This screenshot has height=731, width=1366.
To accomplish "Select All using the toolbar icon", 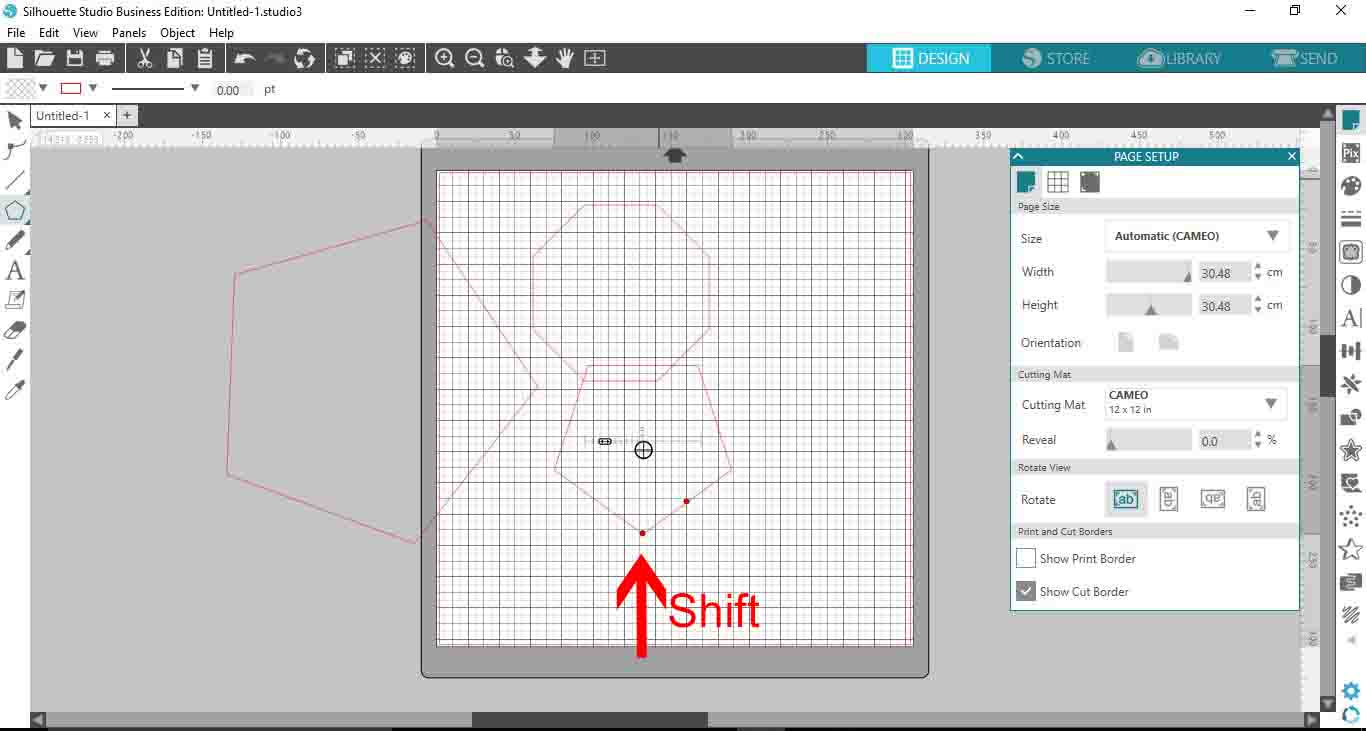I will tap(344, 58).
